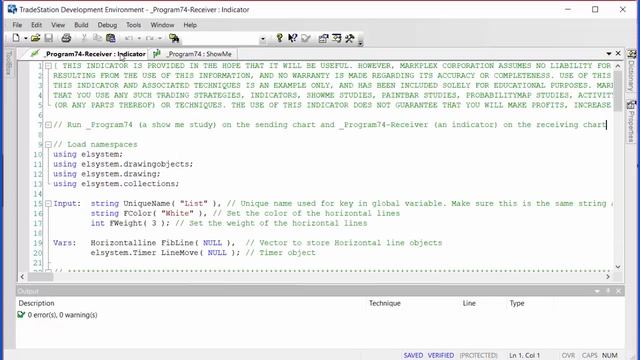Click the vertical scrollbar up arrow
This screenshot has height=360, width=640.
click(618, 66)
